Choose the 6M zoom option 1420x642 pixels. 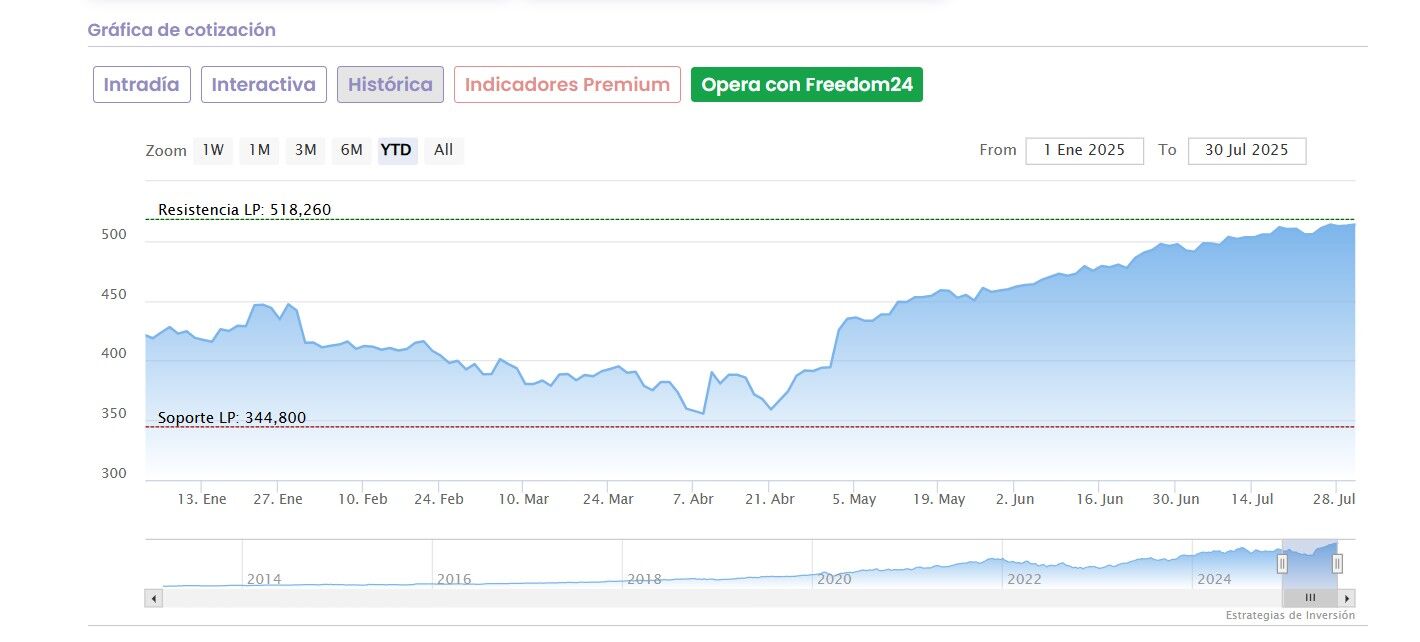[x=351, y=150]
